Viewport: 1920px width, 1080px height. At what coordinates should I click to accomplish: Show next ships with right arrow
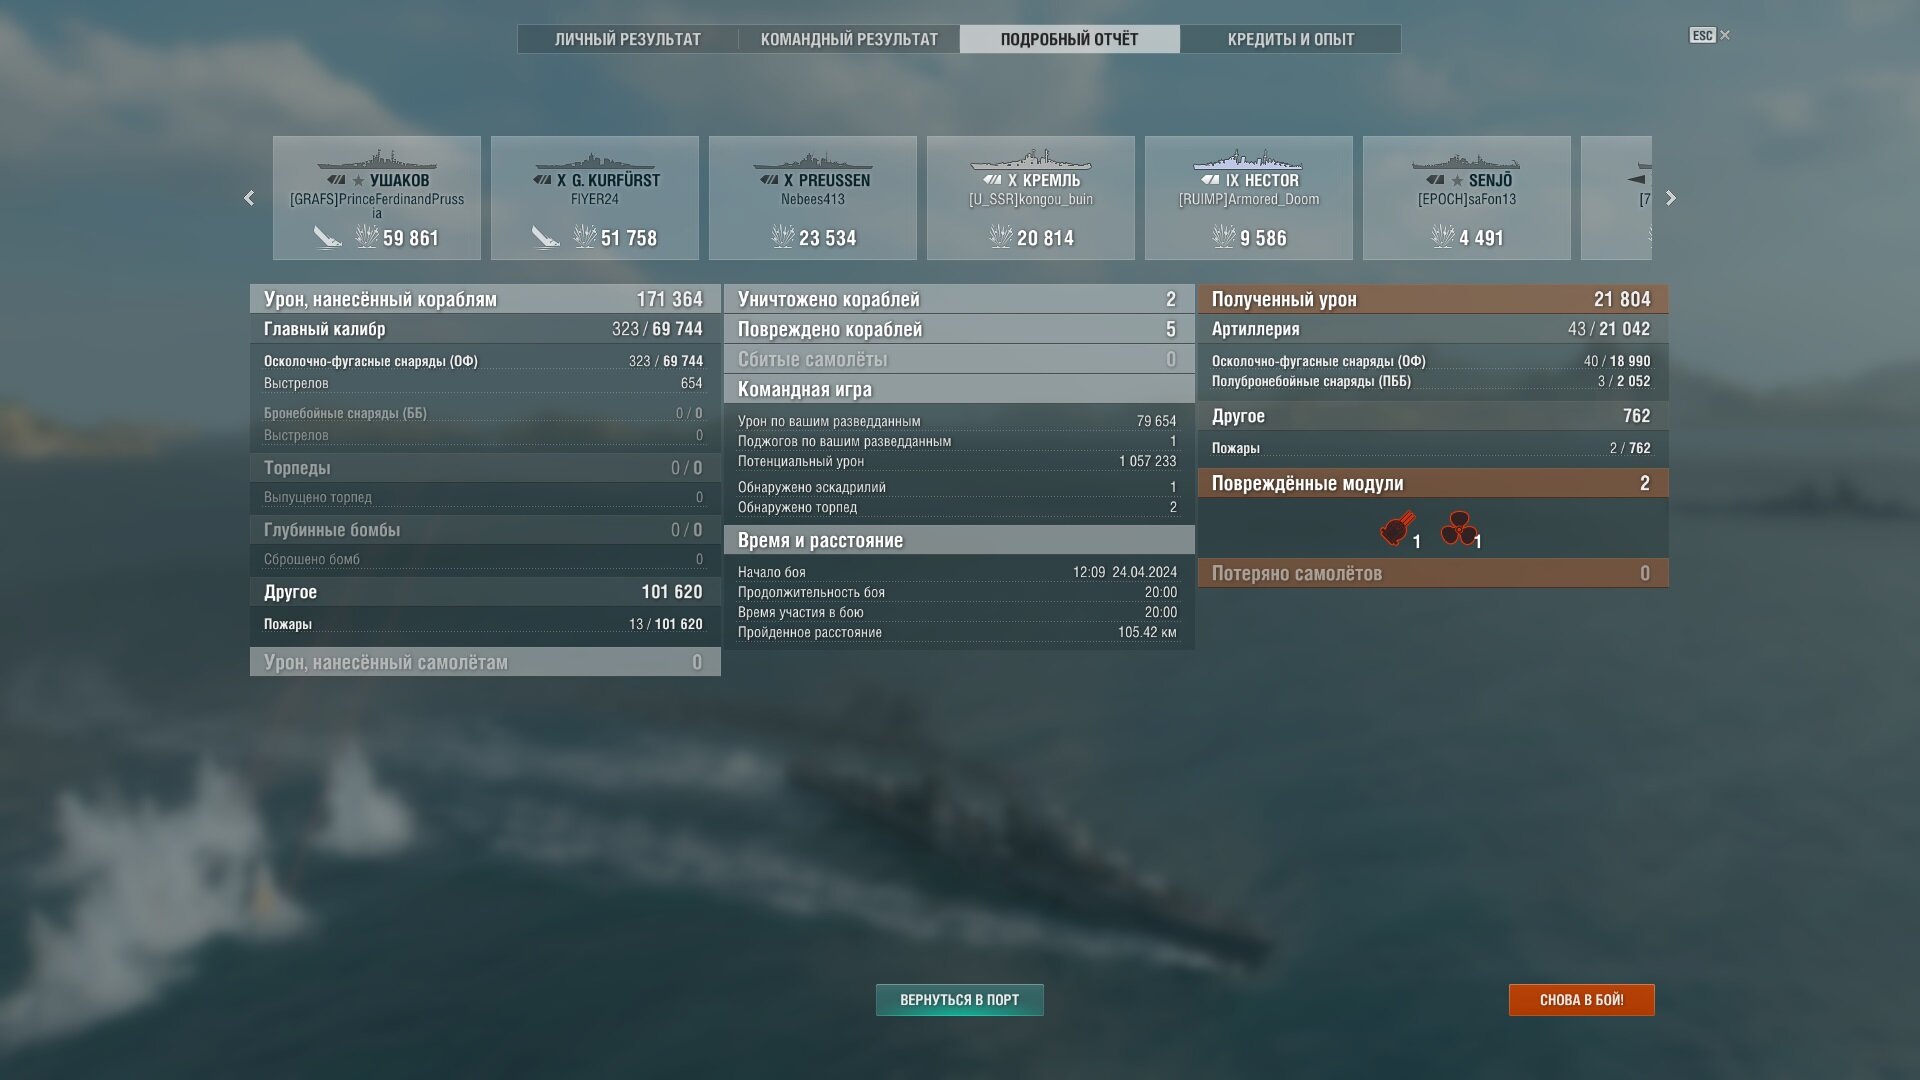coord(1670,198)
